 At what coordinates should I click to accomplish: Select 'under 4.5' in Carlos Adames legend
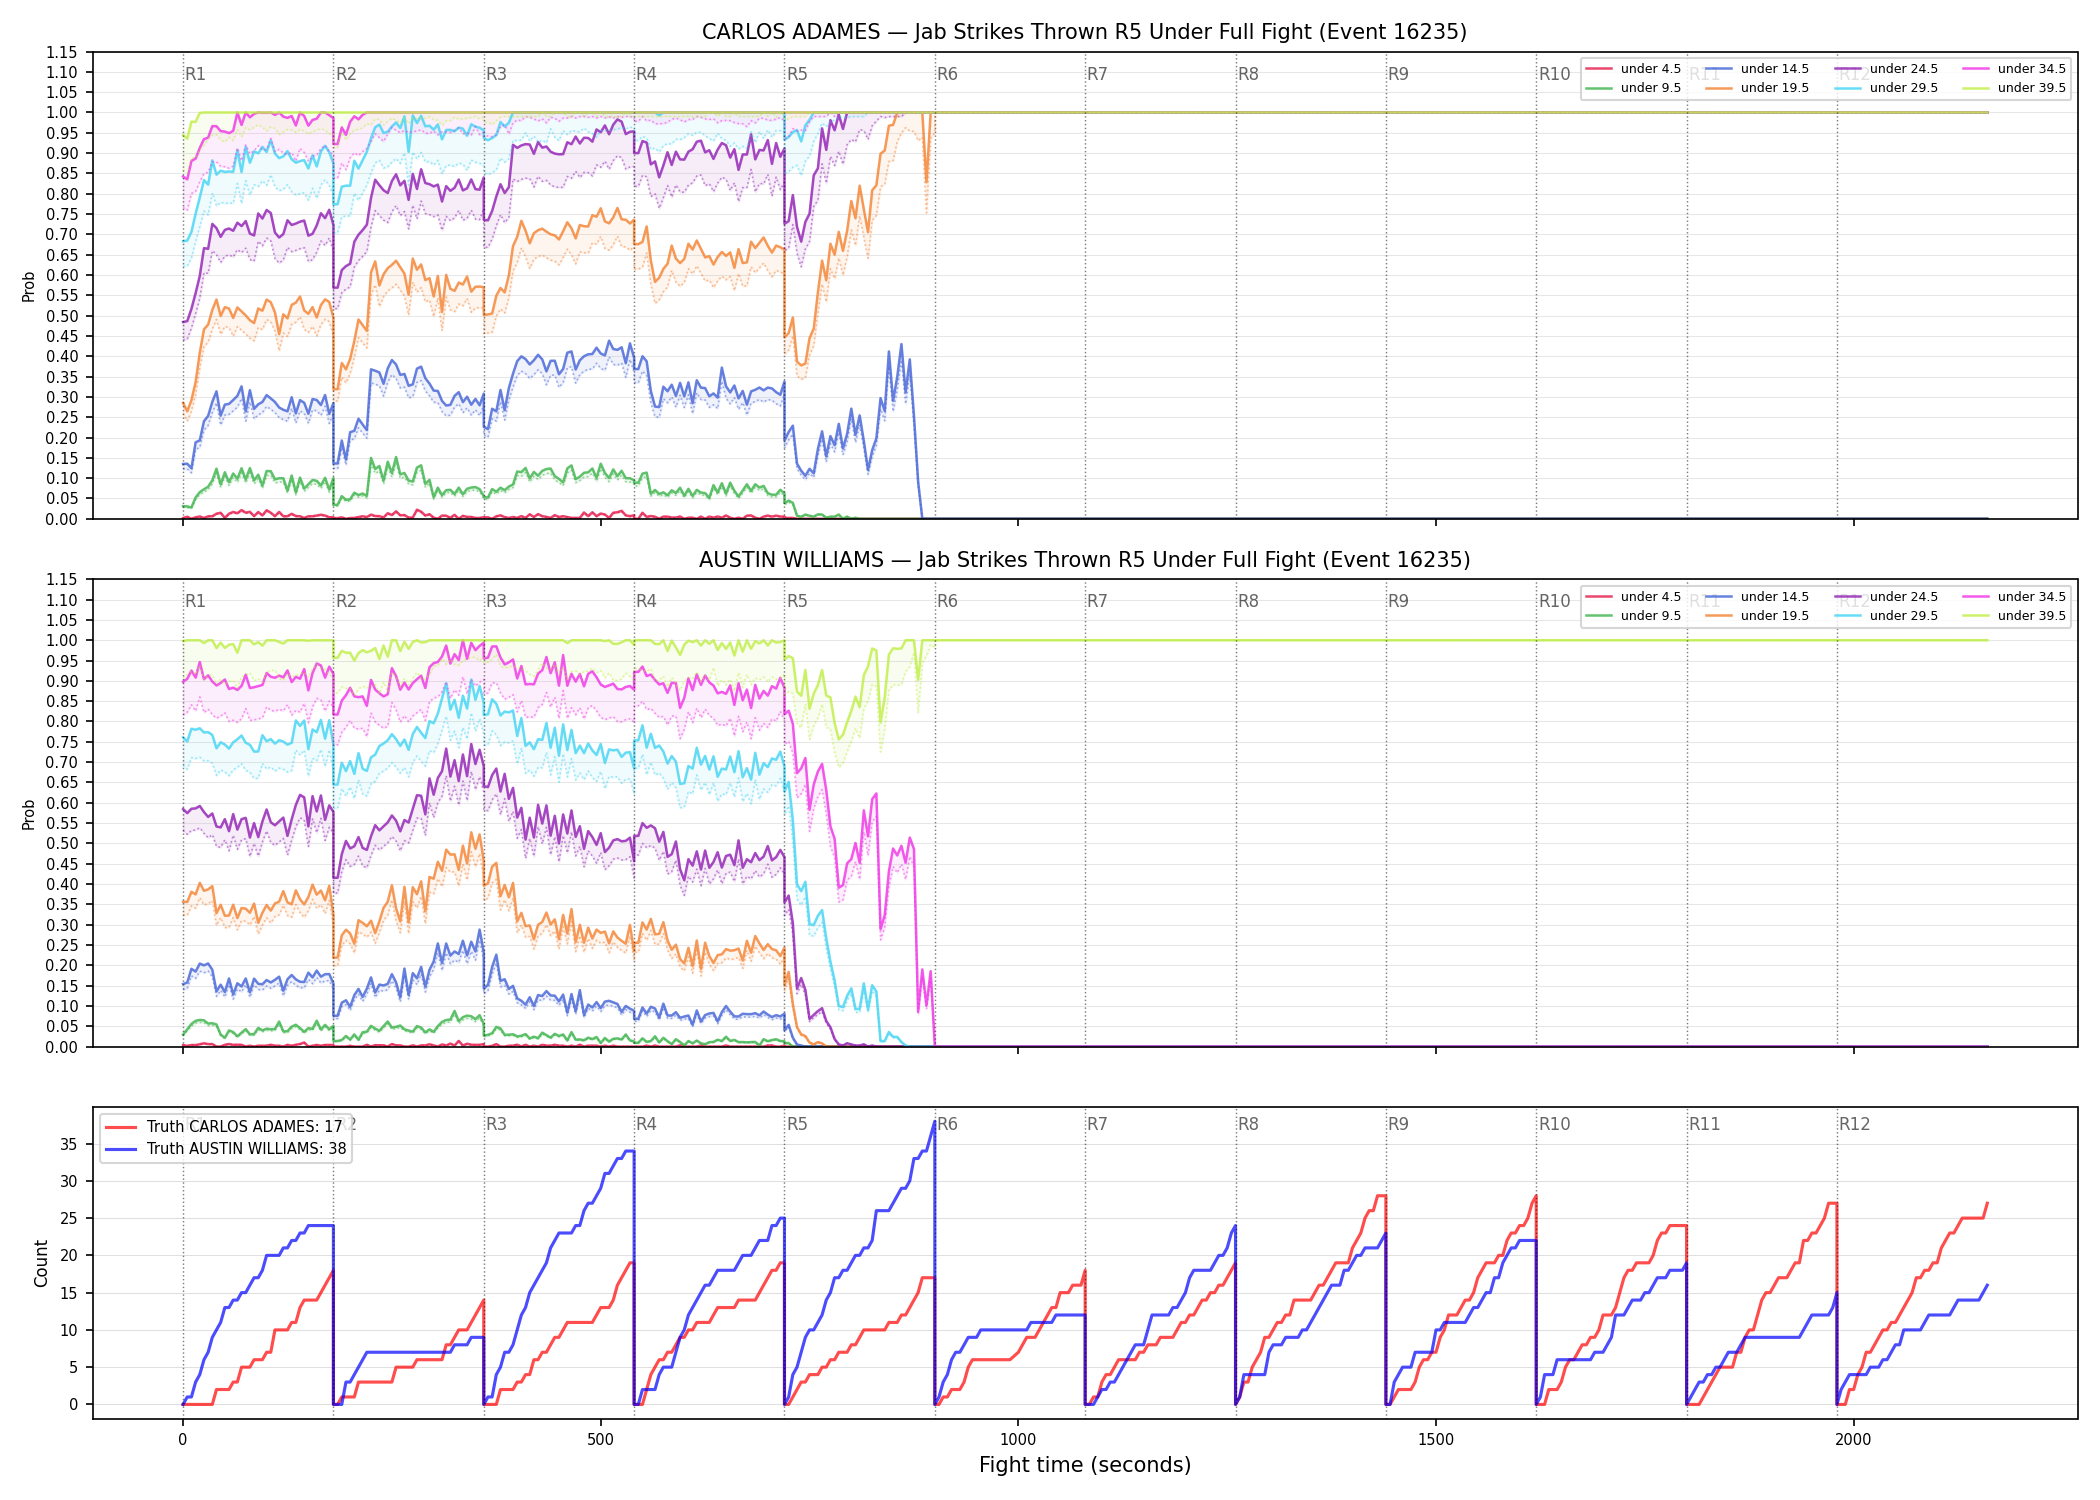click(x=1634, y=69)
